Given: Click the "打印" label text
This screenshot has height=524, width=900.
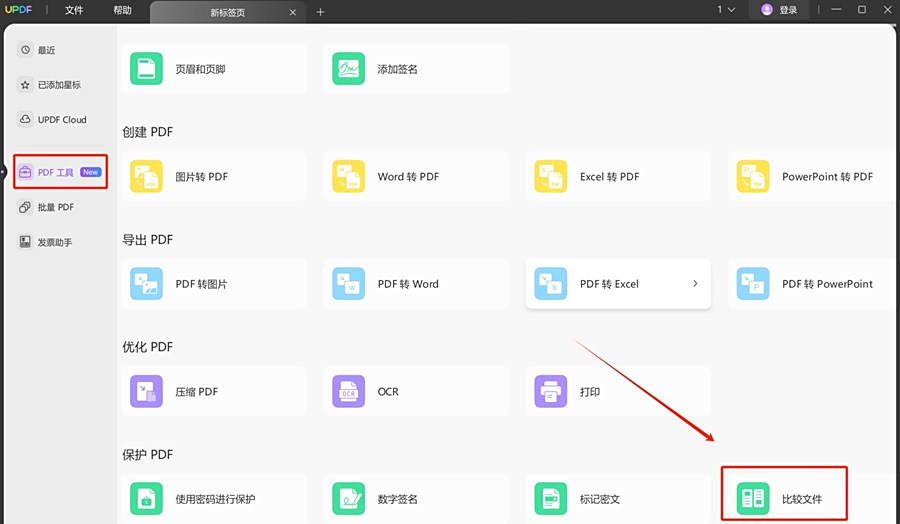Looking at the screenshot, I should (x=590, y=391).
